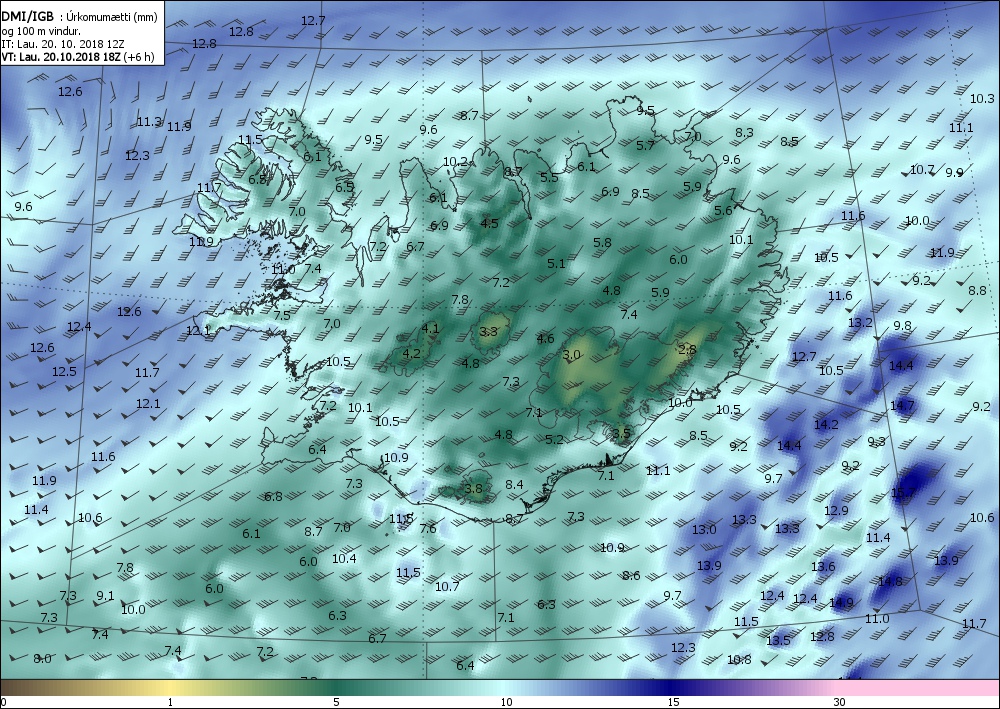Click the 4.1 value on the map
Image resolution: width=1000 pixels, height=709 pixels.
430,328
